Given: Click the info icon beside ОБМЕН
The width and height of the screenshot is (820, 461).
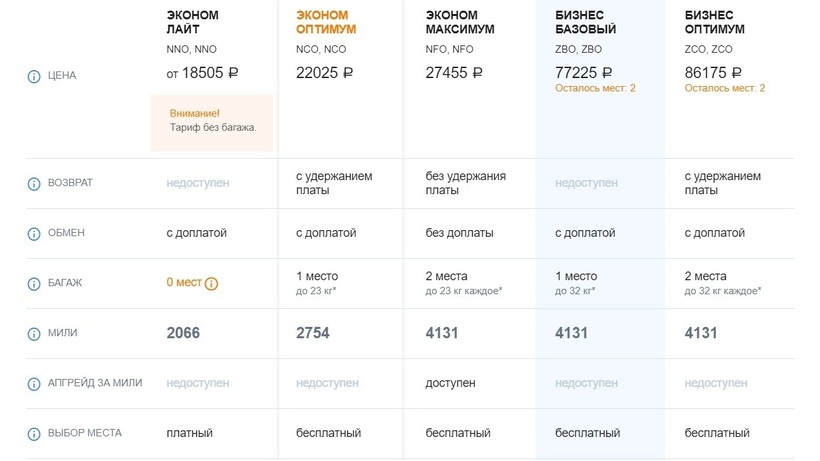Looking at the screenshot, I should [33, 233].
